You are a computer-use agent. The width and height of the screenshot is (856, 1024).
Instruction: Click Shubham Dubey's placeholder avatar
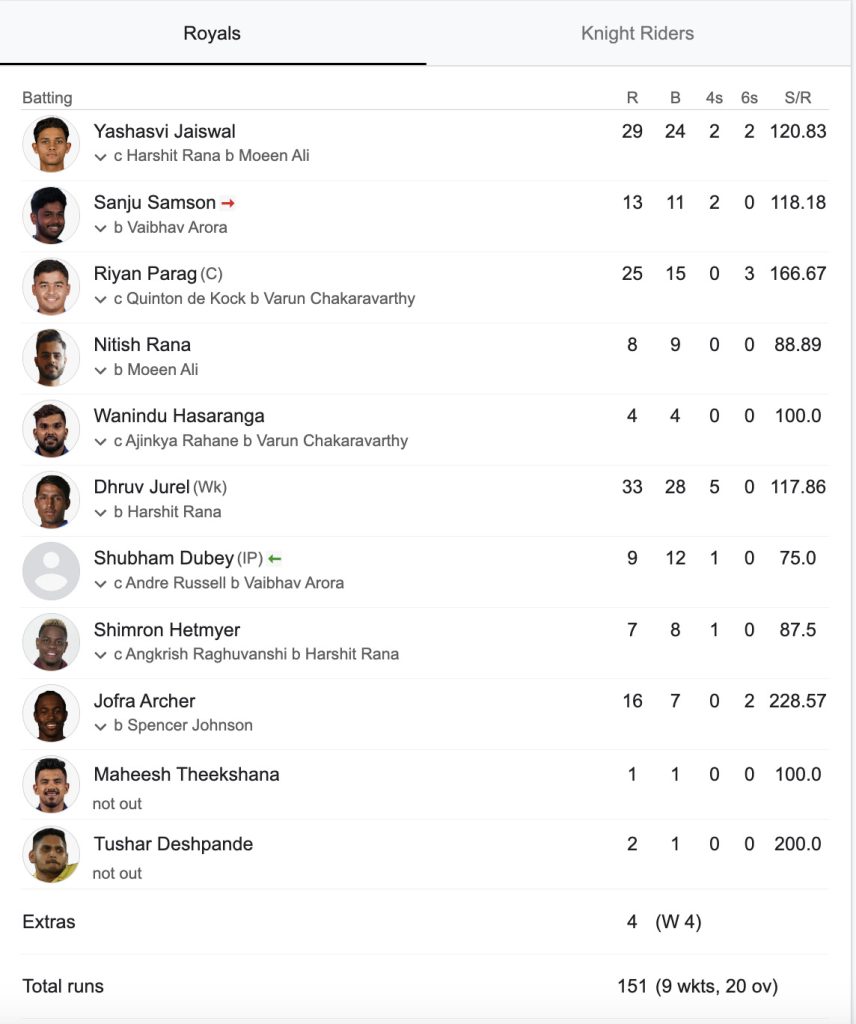tap(51, 571)
